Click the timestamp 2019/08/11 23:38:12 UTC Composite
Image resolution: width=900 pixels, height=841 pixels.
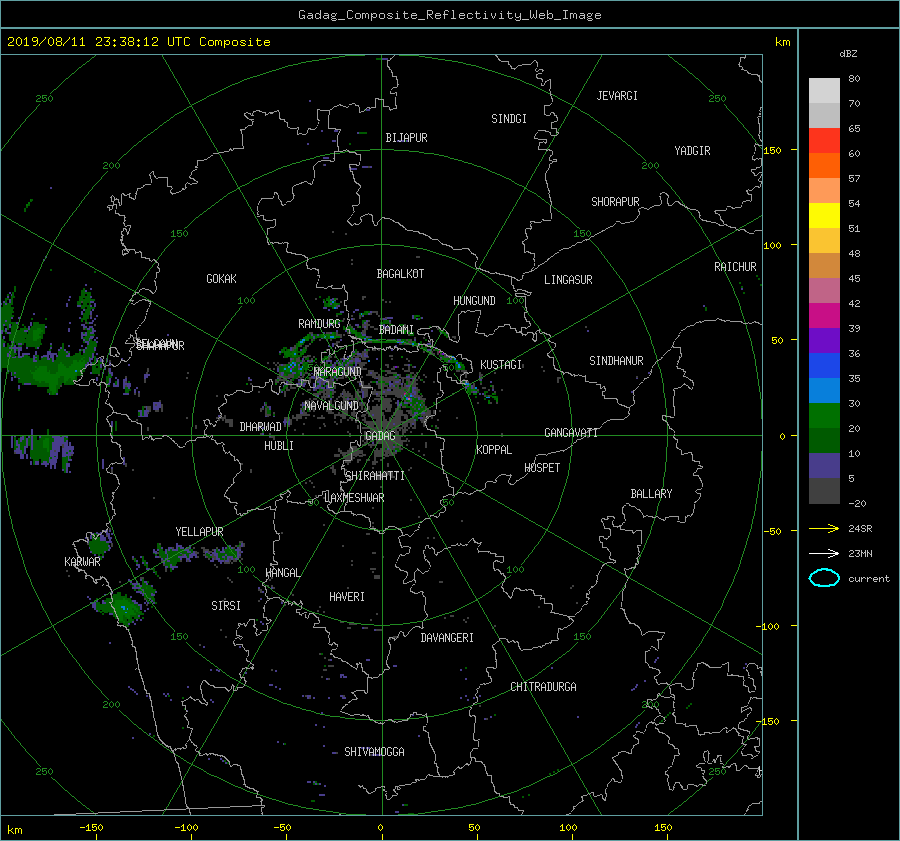tap(138, 42)
